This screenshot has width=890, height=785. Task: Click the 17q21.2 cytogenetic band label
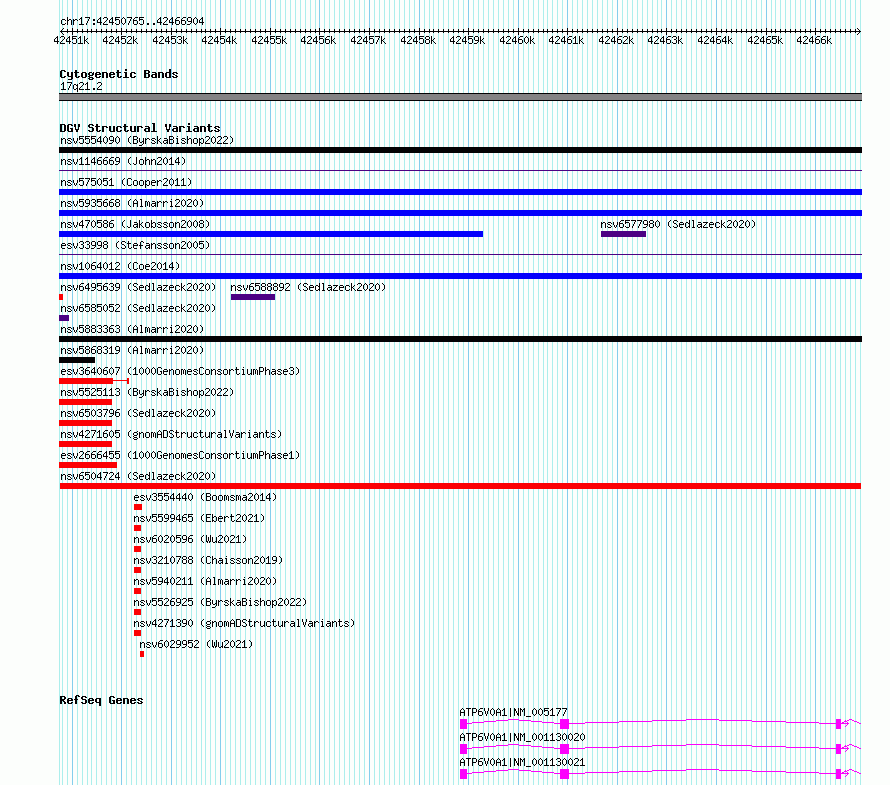point(81,86)
